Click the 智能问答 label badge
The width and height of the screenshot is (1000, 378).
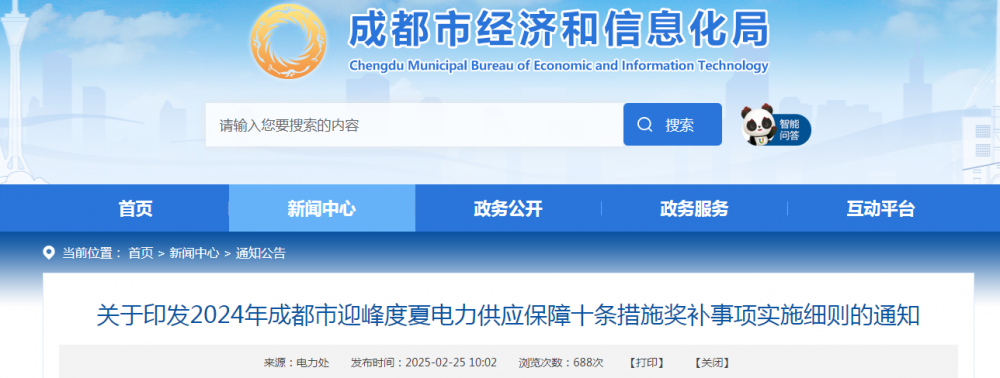(x=789, y=130)
